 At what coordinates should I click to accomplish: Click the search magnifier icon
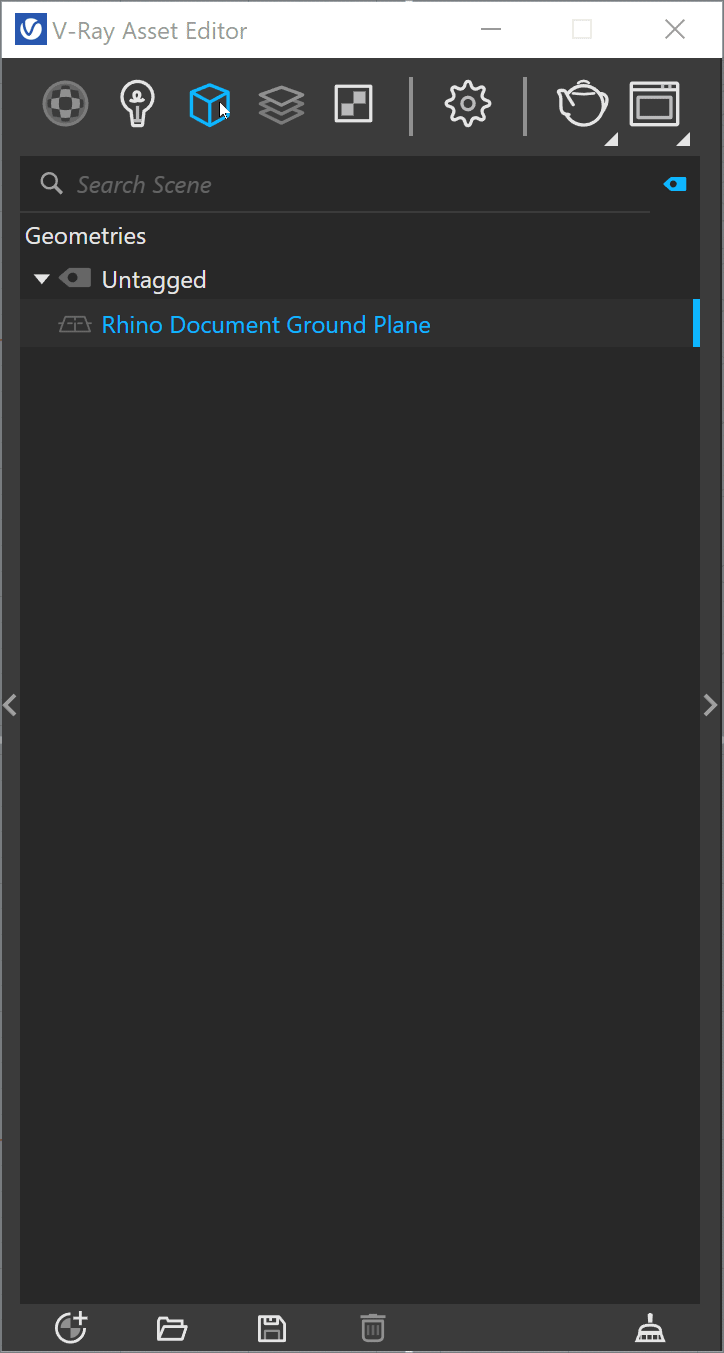click(51, 184)
